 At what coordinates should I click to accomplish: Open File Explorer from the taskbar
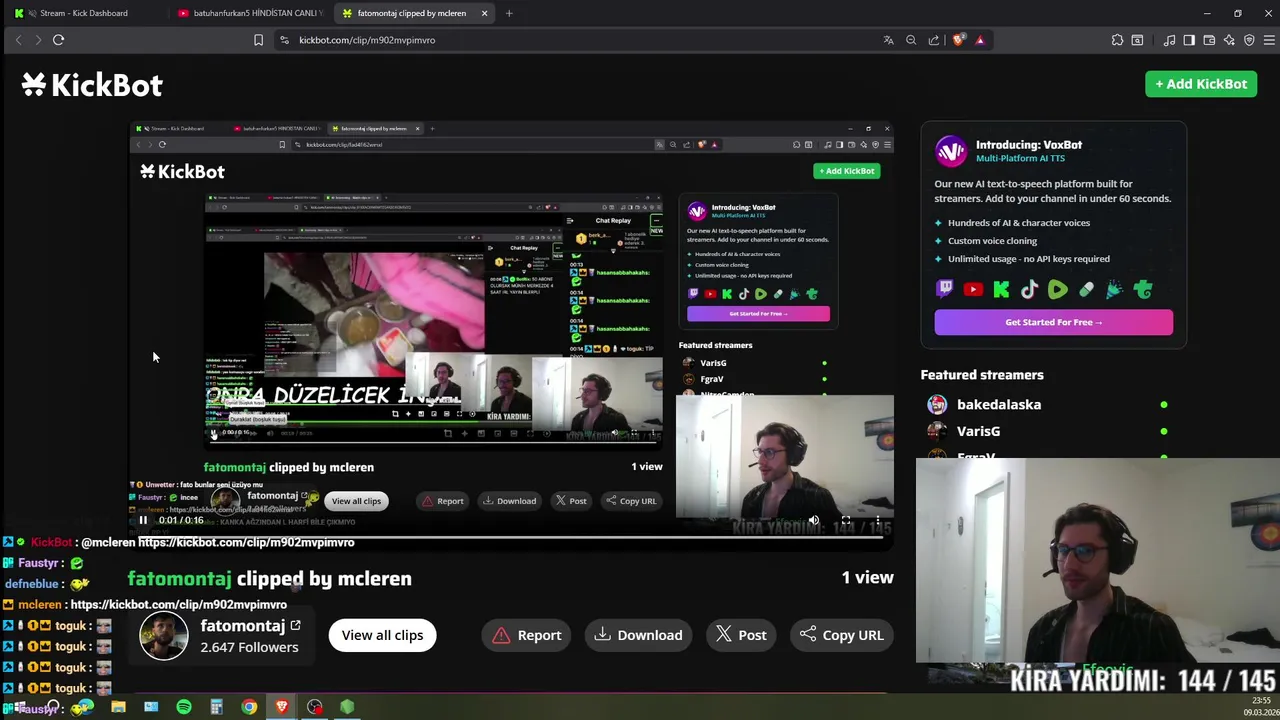pyautogui.click(x=118, y=707)
